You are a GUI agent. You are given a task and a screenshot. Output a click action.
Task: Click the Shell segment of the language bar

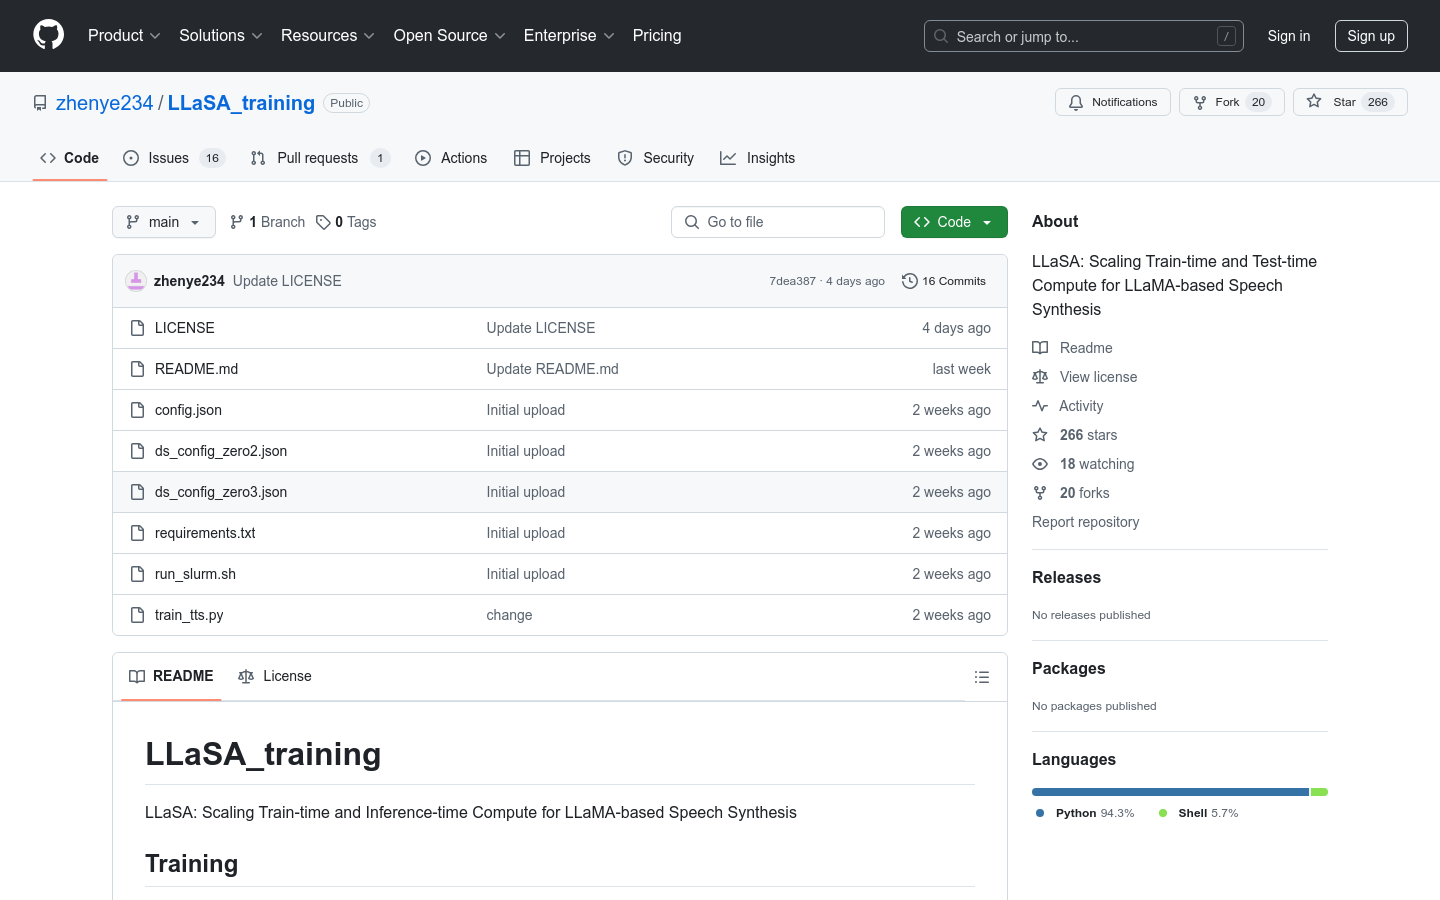(x=1320, y=792)
